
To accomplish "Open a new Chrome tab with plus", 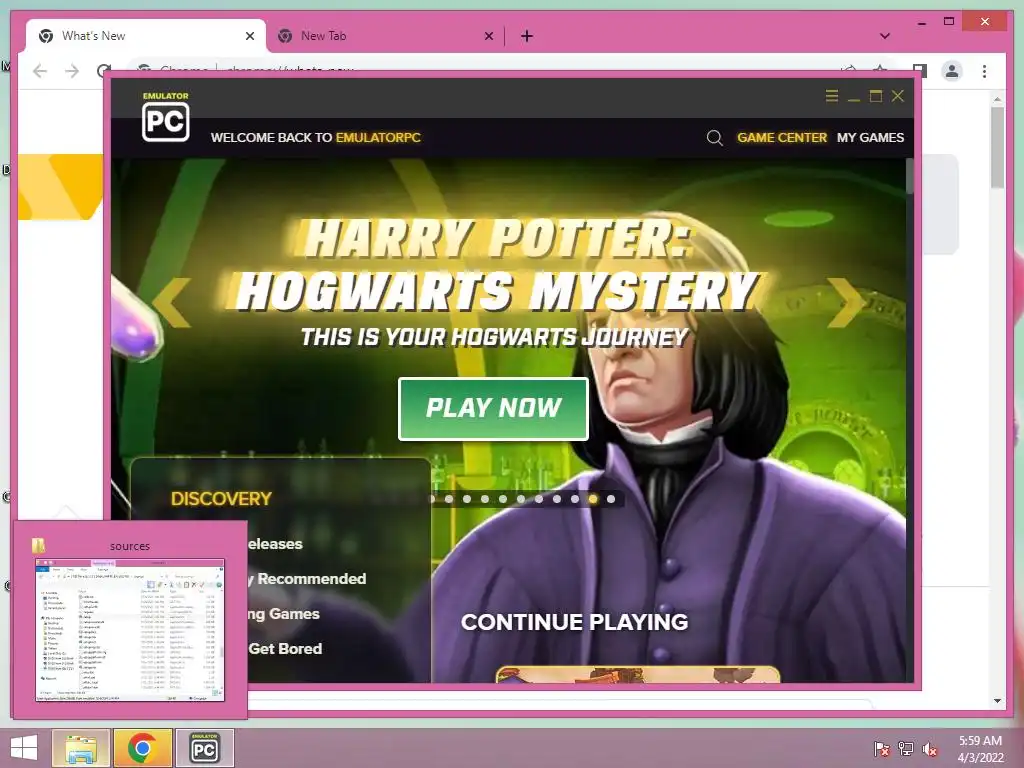I will 527,36.
